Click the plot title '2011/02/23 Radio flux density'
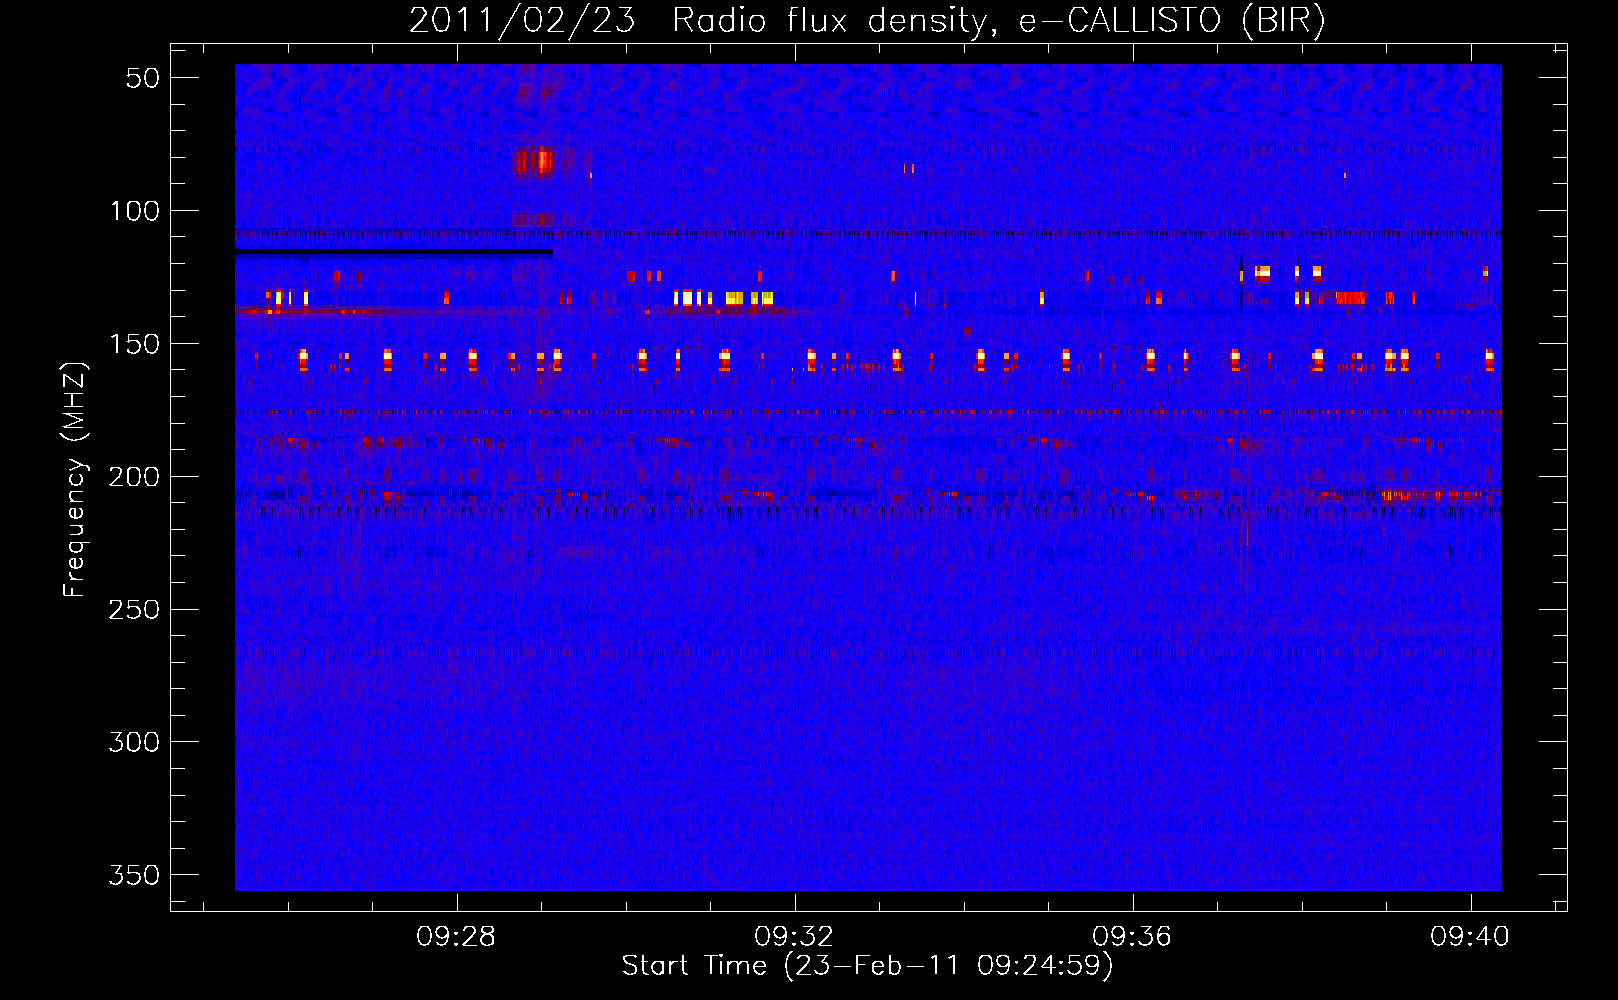This screenshot has height=1000, width=1618. tap(867, 20)
